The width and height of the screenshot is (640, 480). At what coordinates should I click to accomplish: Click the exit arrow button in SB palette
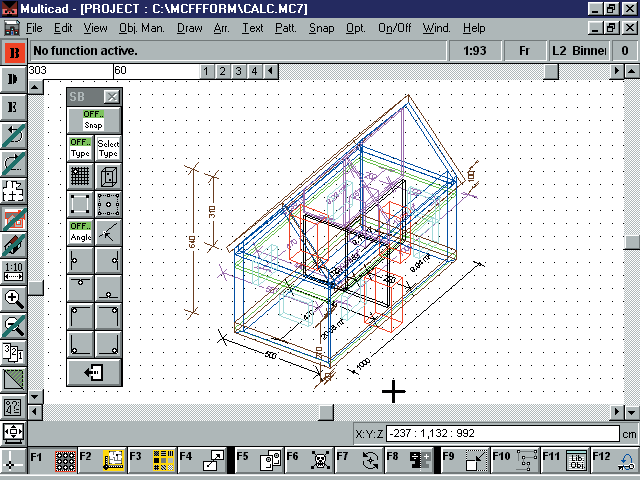click(x=94, y=372)
